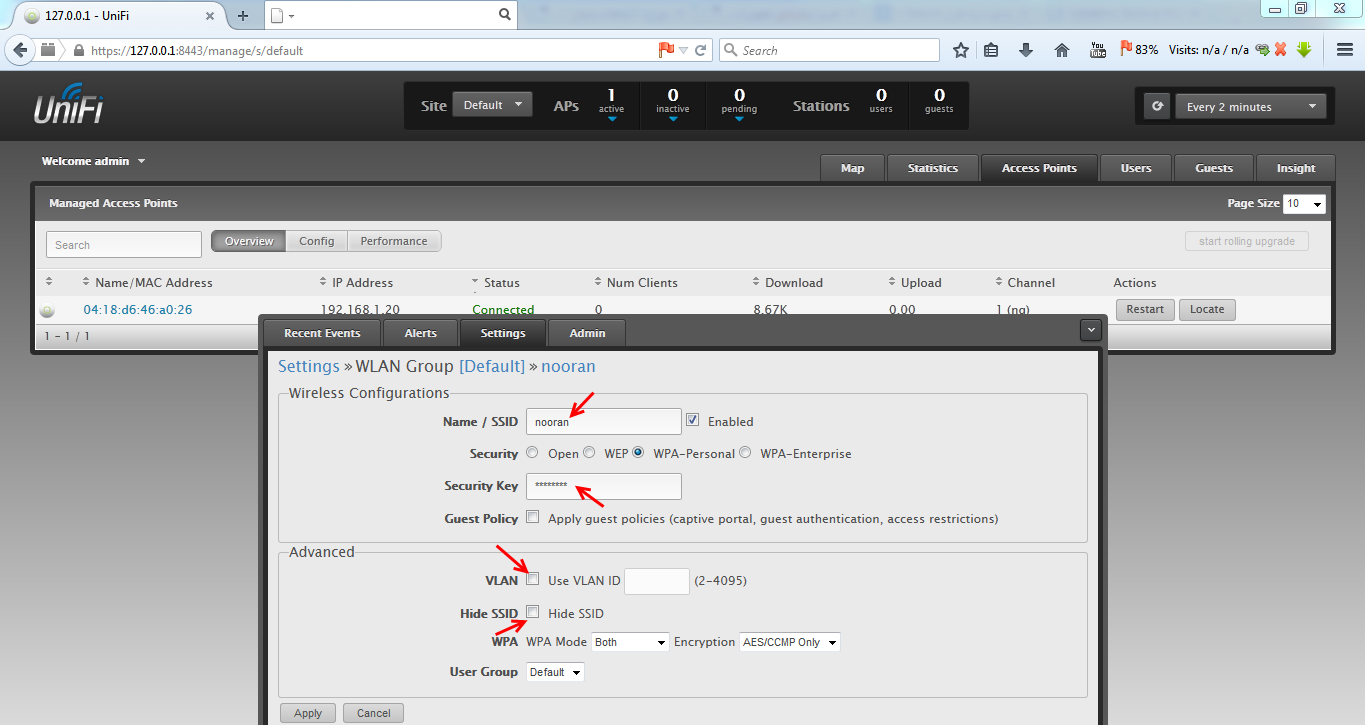Select the WPA-Enterprise radio button
This screenshot has height=725, width=1365.
tap(744, 453)
